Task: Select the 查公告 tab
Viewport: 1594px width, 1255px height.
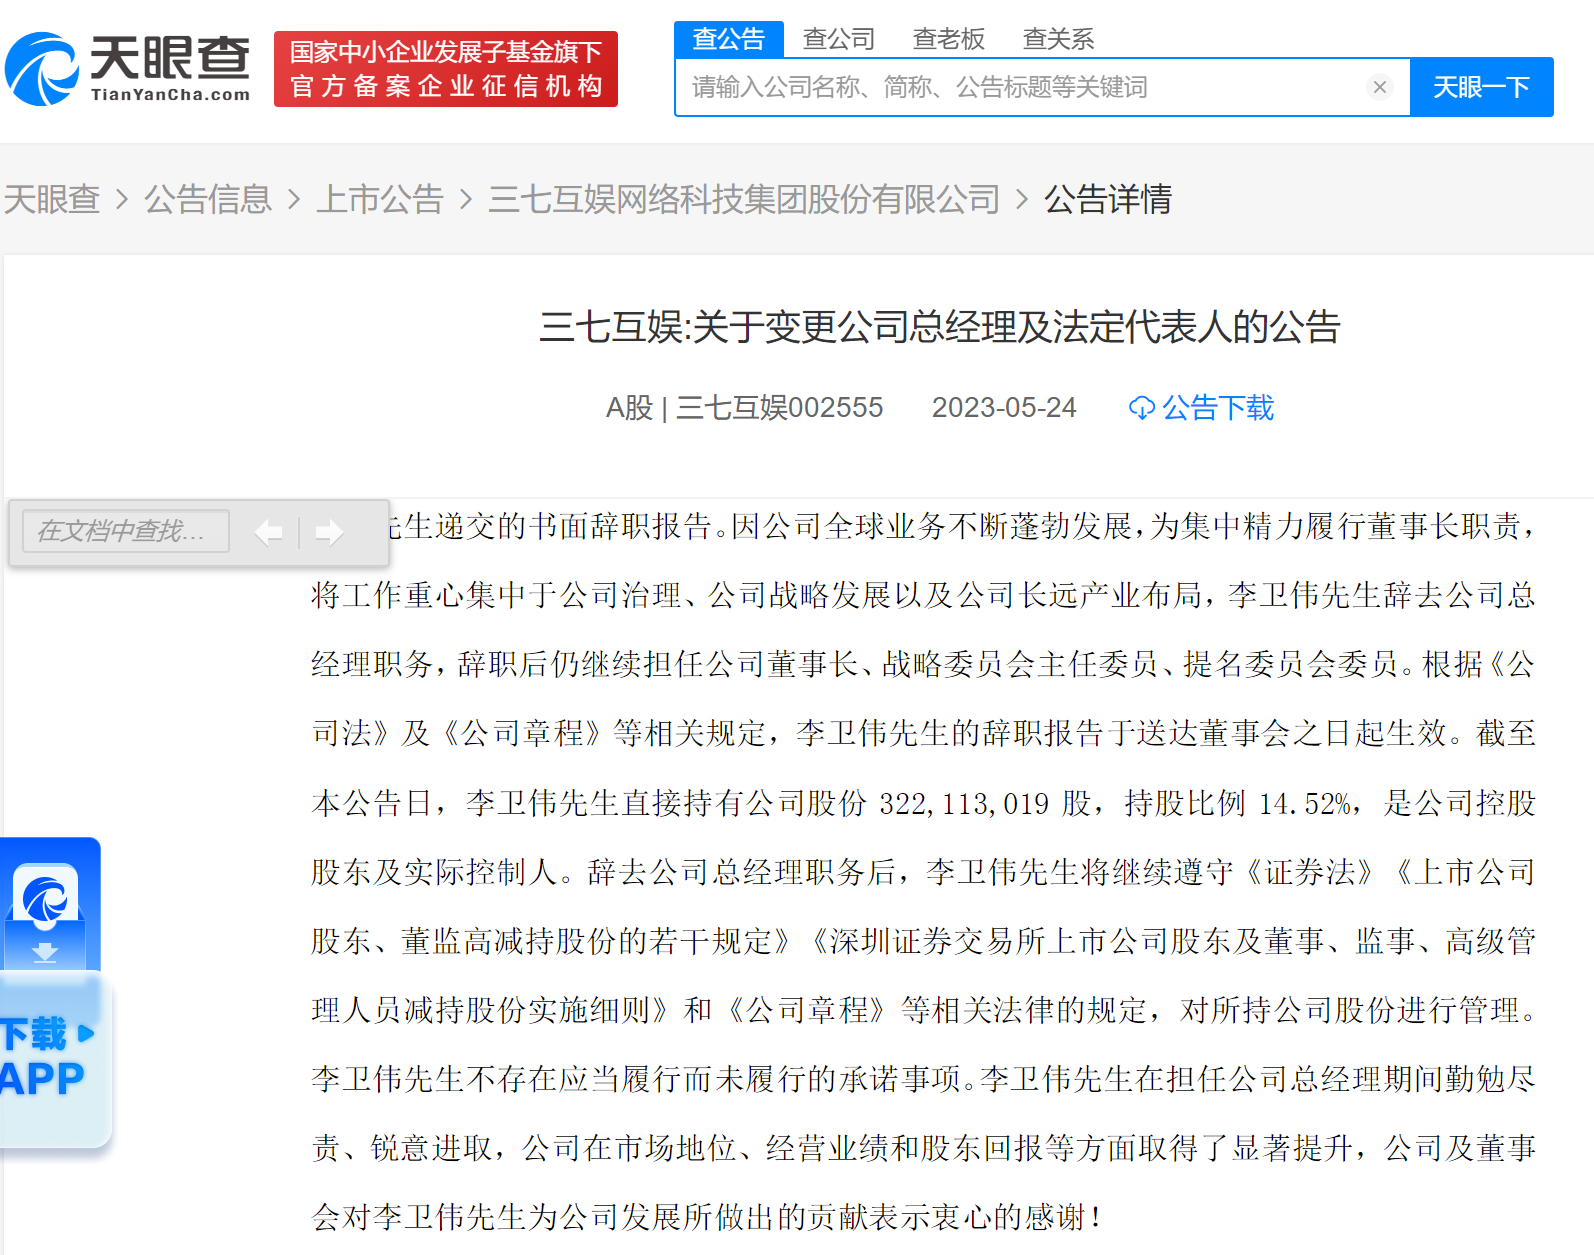Action: (x=729, y=38)
